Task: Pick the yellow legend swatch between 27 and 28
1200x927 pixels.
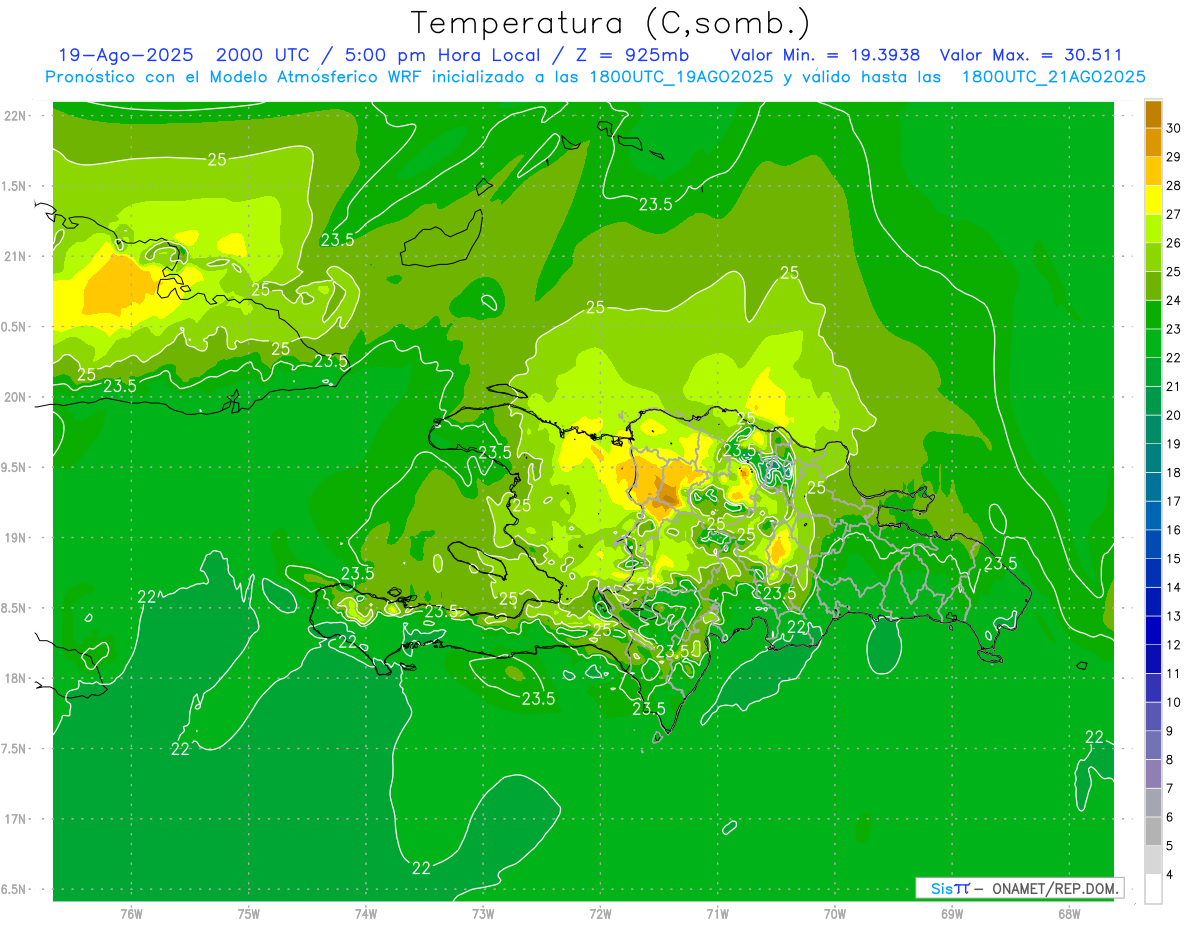Action: click(1153, 200)
